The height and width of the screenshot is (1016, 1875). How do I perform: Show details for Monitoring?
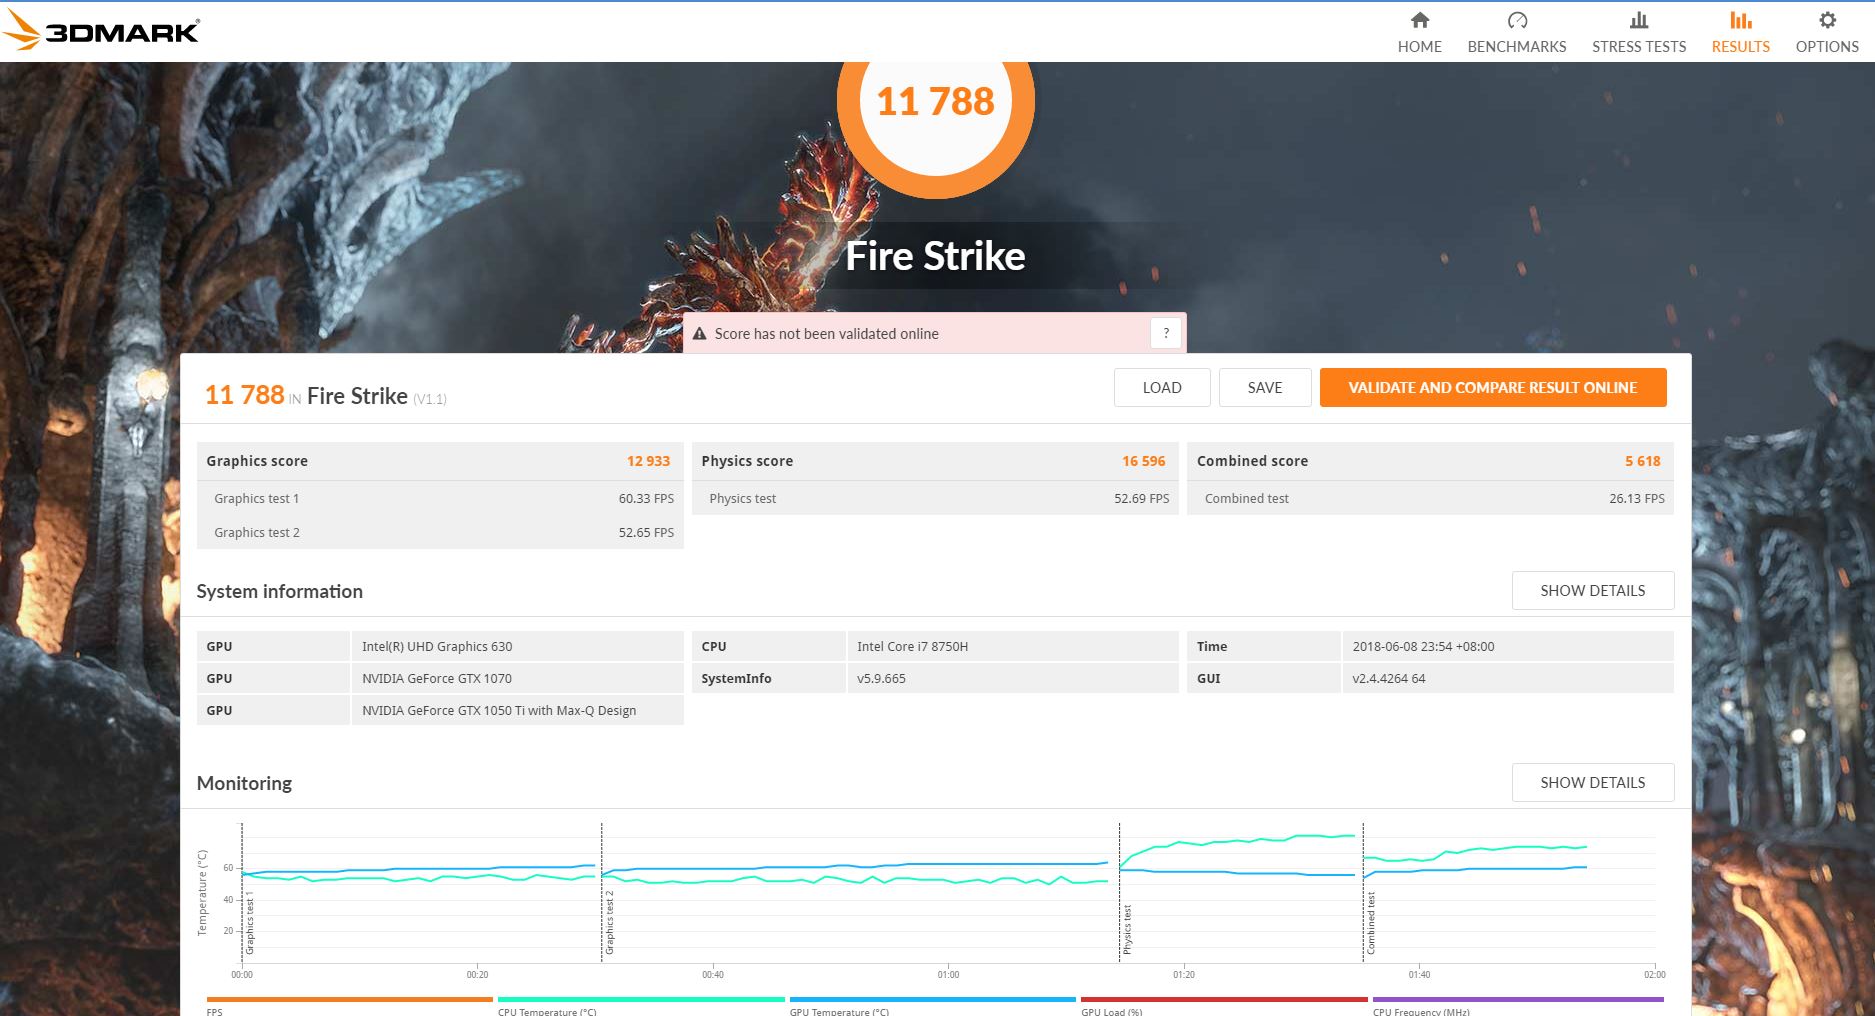point(1593,782)
